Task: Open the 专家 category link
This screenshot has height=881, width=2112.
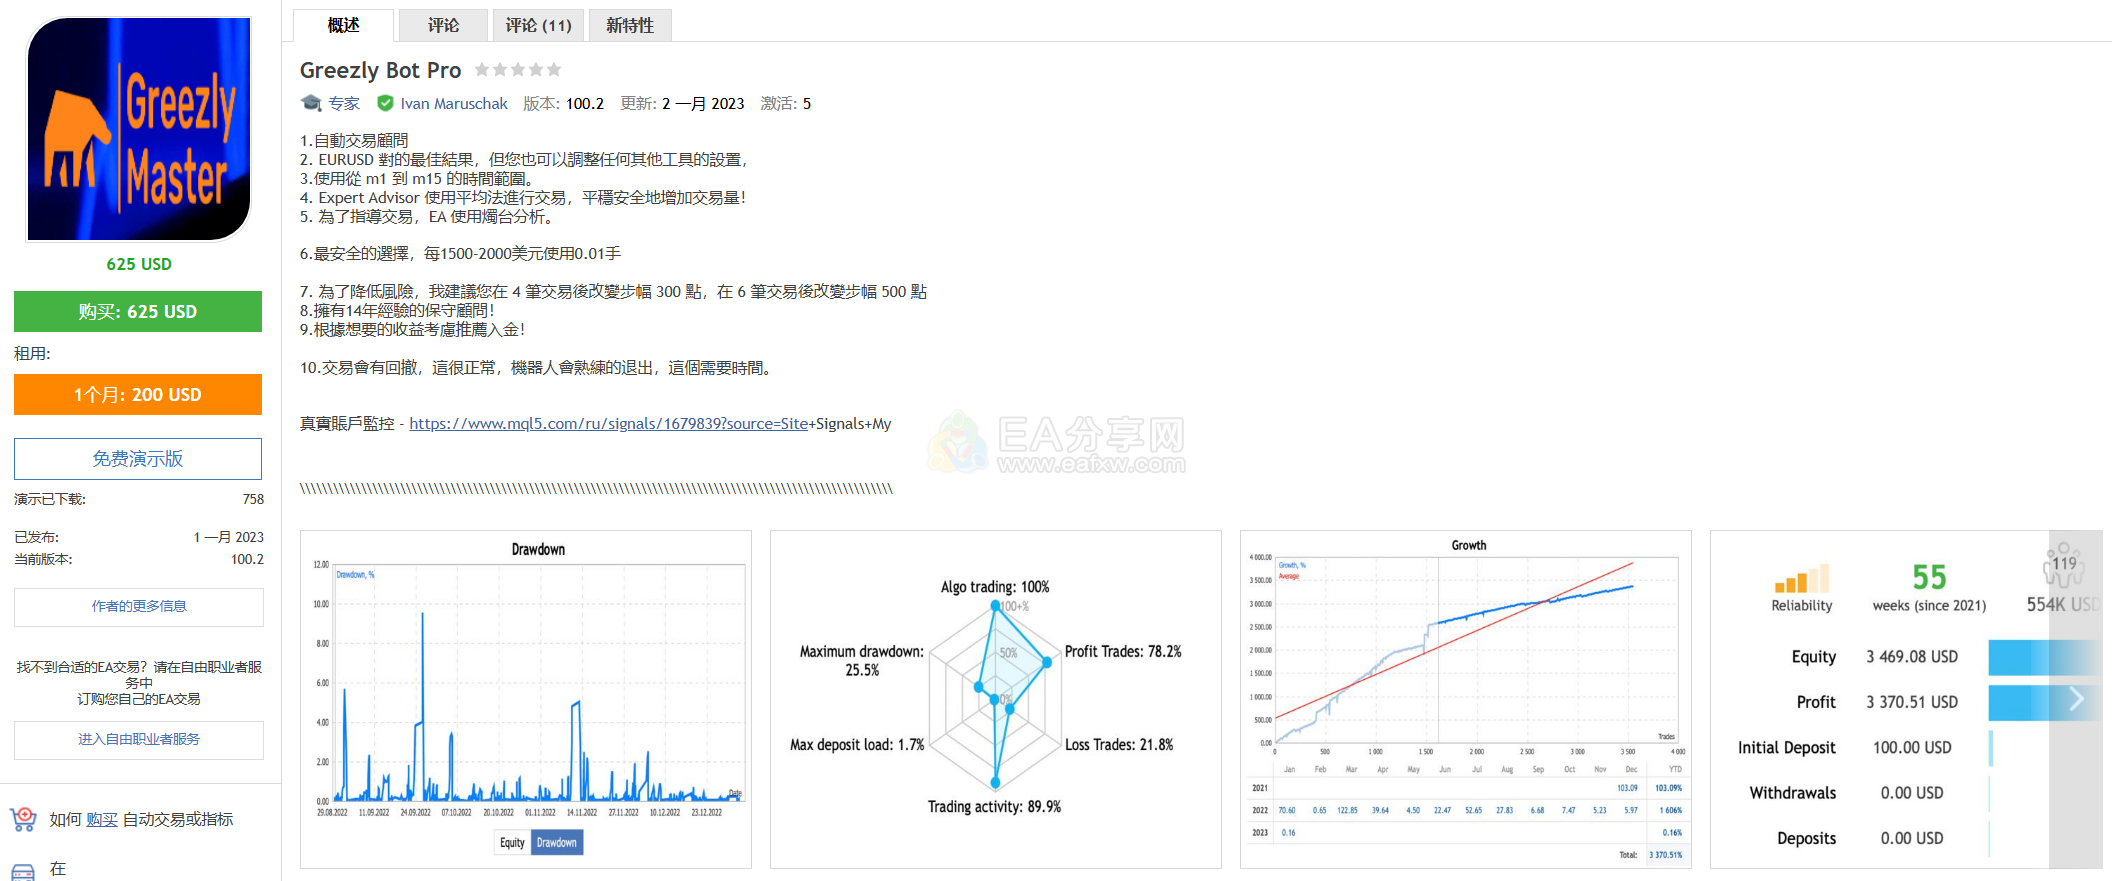Action: tap(344, 103)
